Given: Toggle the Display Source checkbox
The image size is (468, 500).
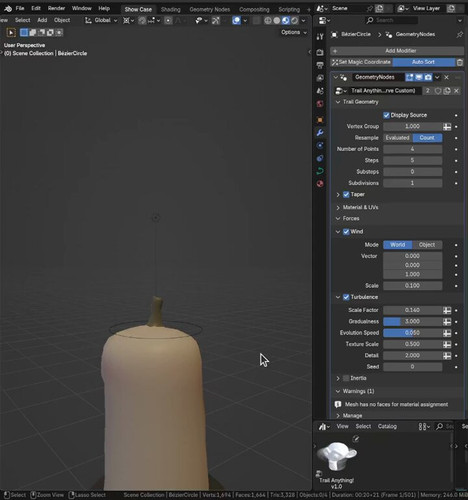Looking at the screenshot, I should click(x=386, y=115).
